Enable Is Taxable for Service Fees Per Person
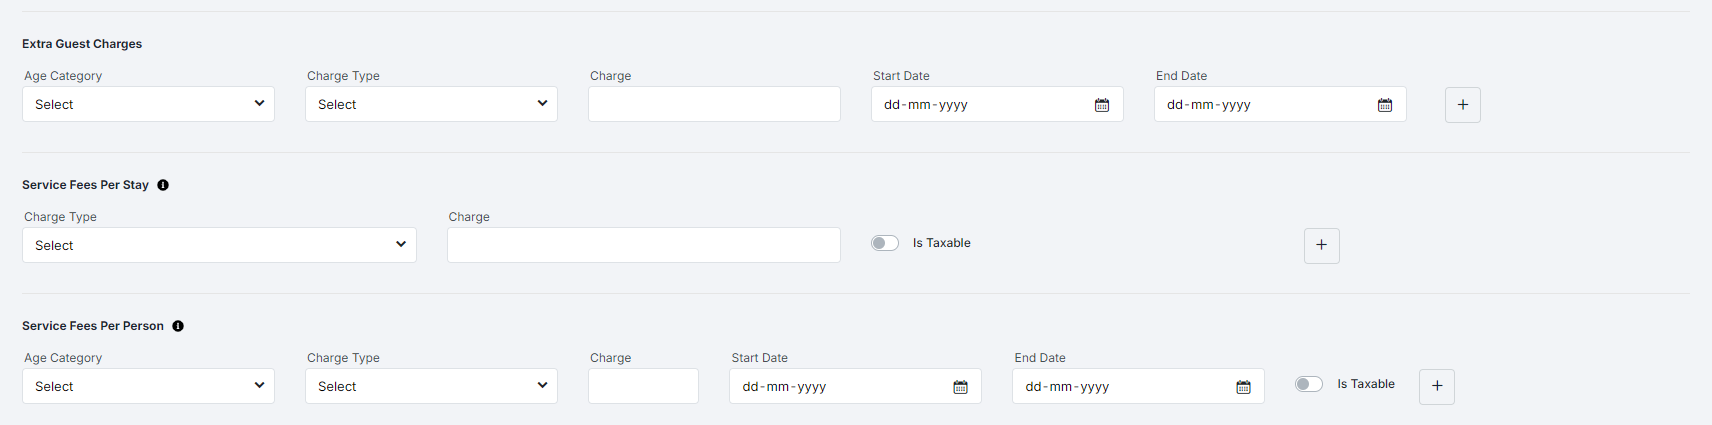The width and height of the screenshot is (1712, 425). tap(1308, 384)
